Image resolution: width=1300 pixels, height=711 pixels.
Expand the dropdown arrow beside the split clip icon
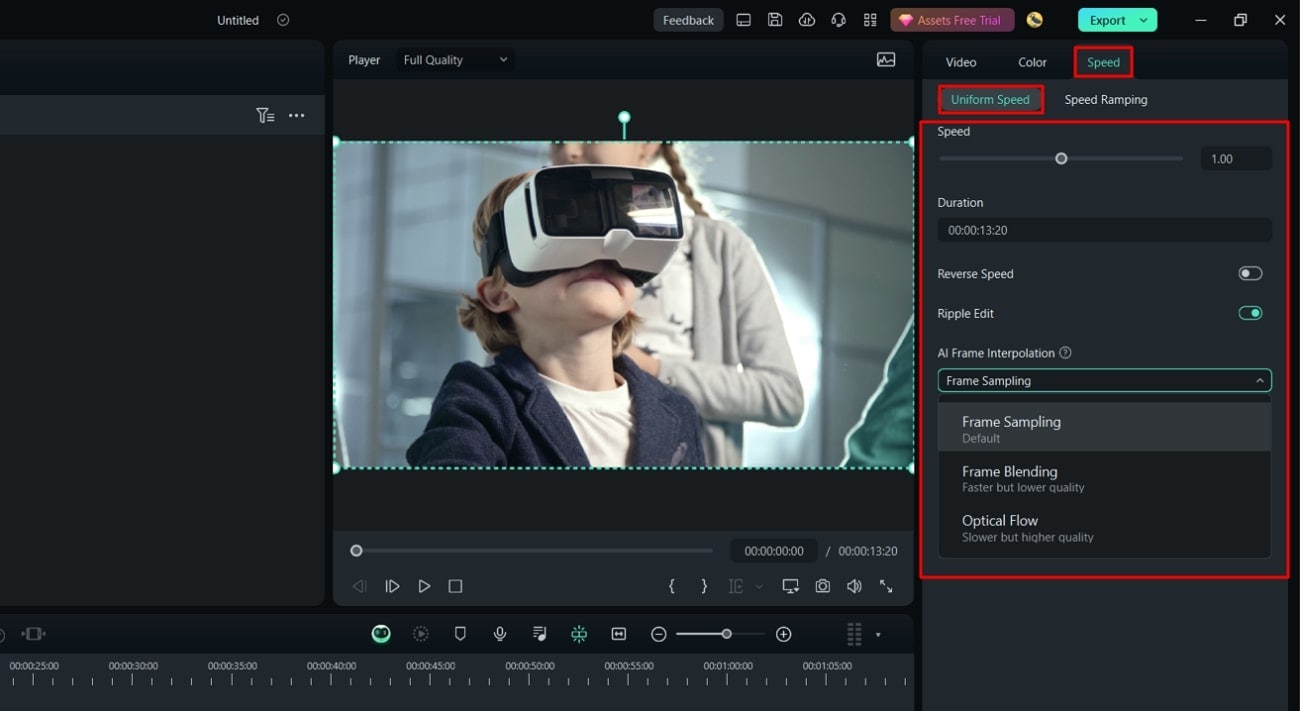pyautogui.click(x=759, y=587)
